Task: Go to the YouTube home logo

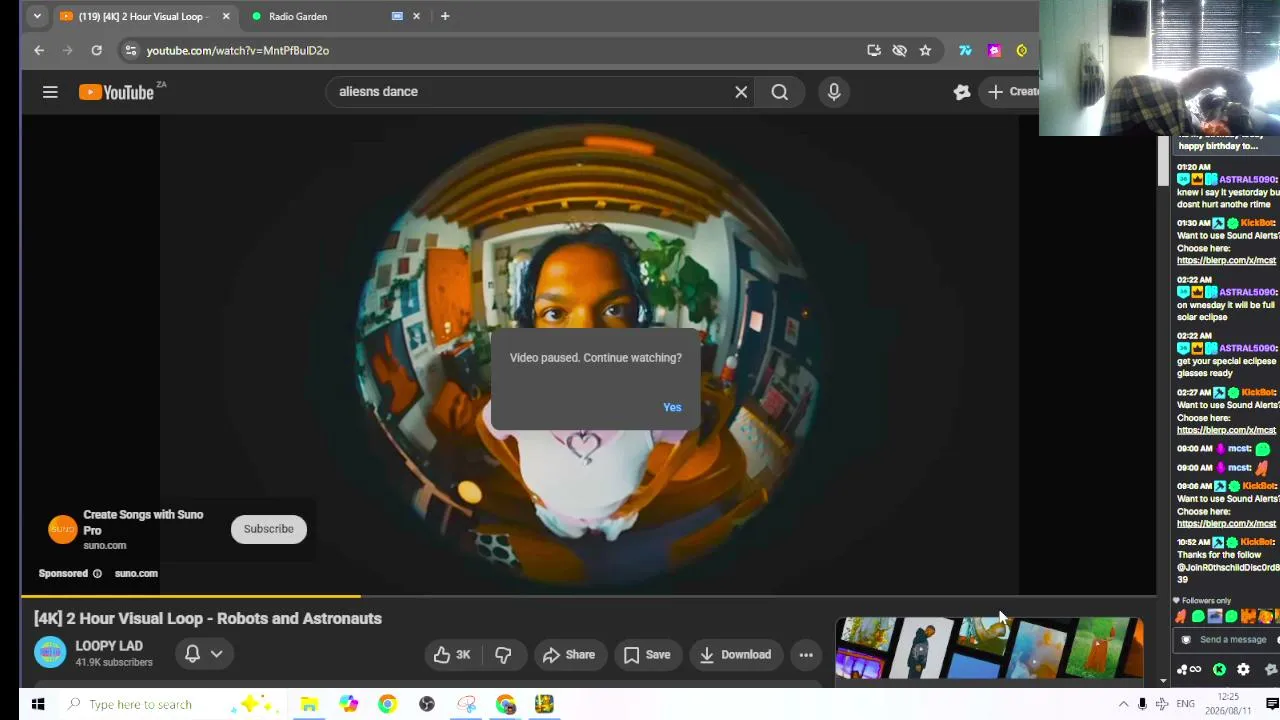Action: click(116, 92)
